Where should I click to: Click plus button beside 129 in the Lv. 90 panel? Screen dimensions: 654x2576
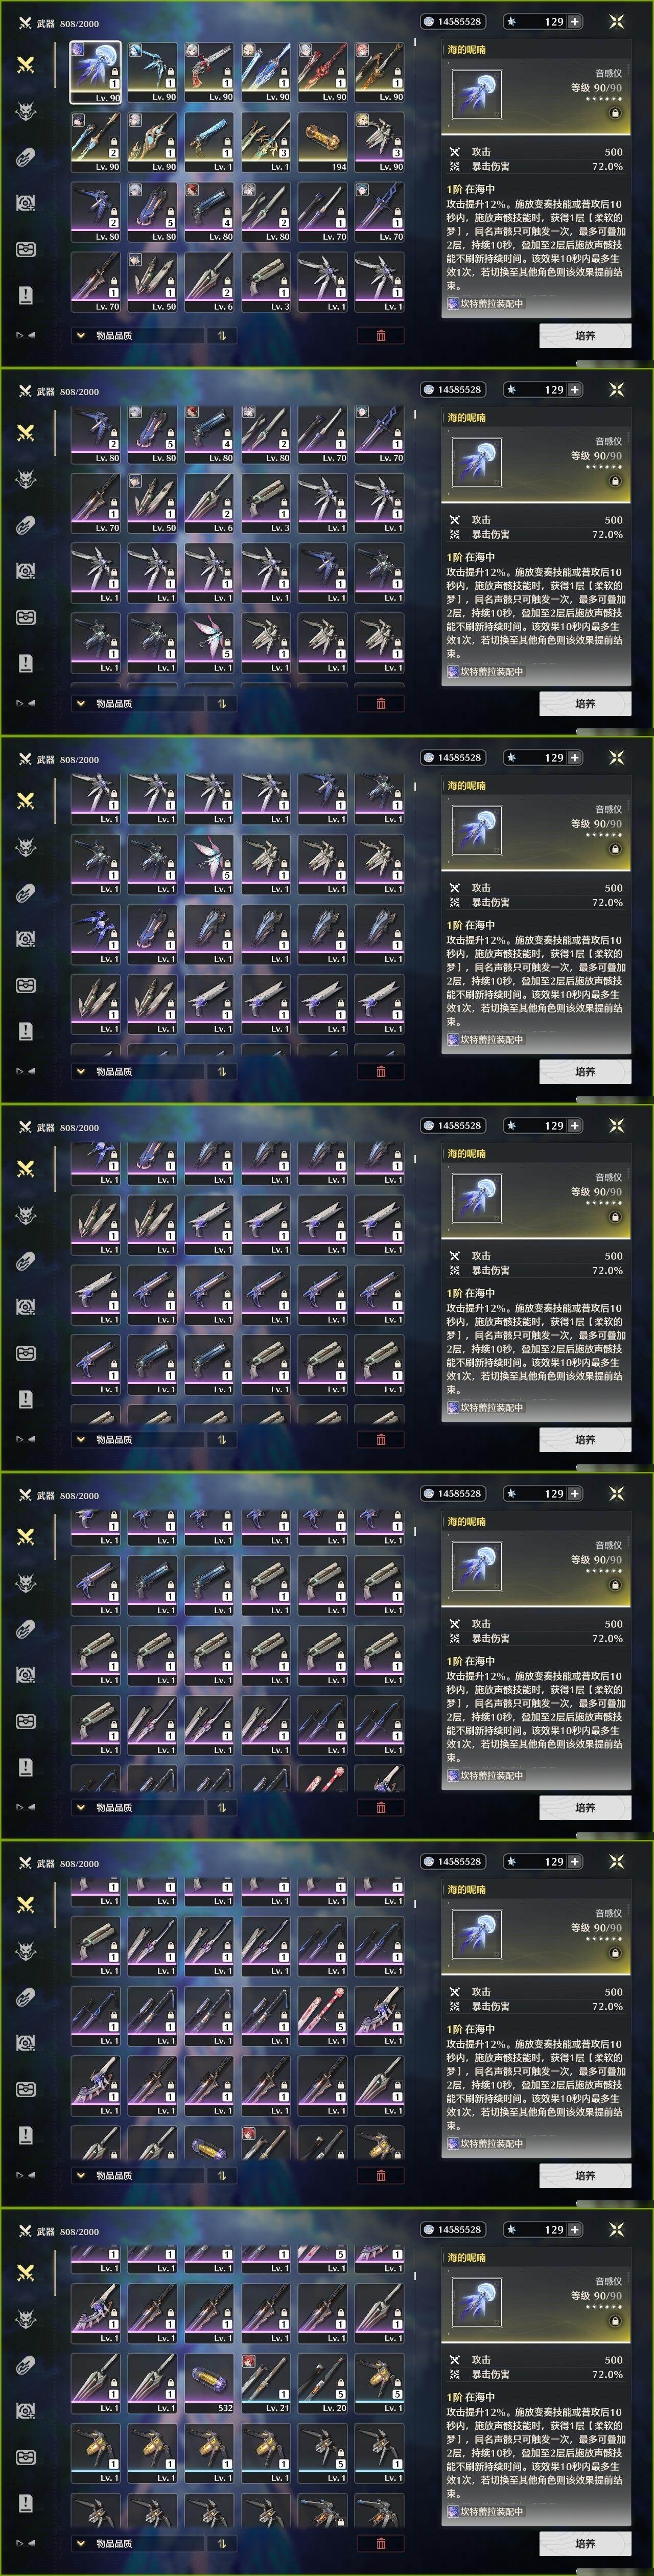click(575, 21)
